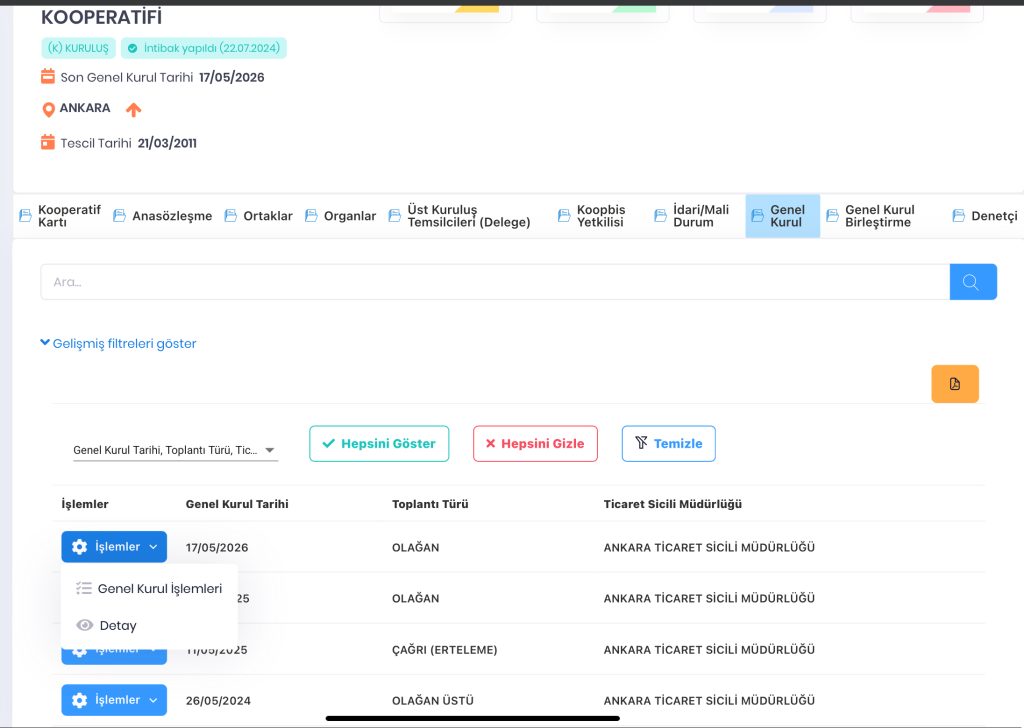Export list with orange PDF button
This screenshot has height=728, width=1024.
coord(955,384)
